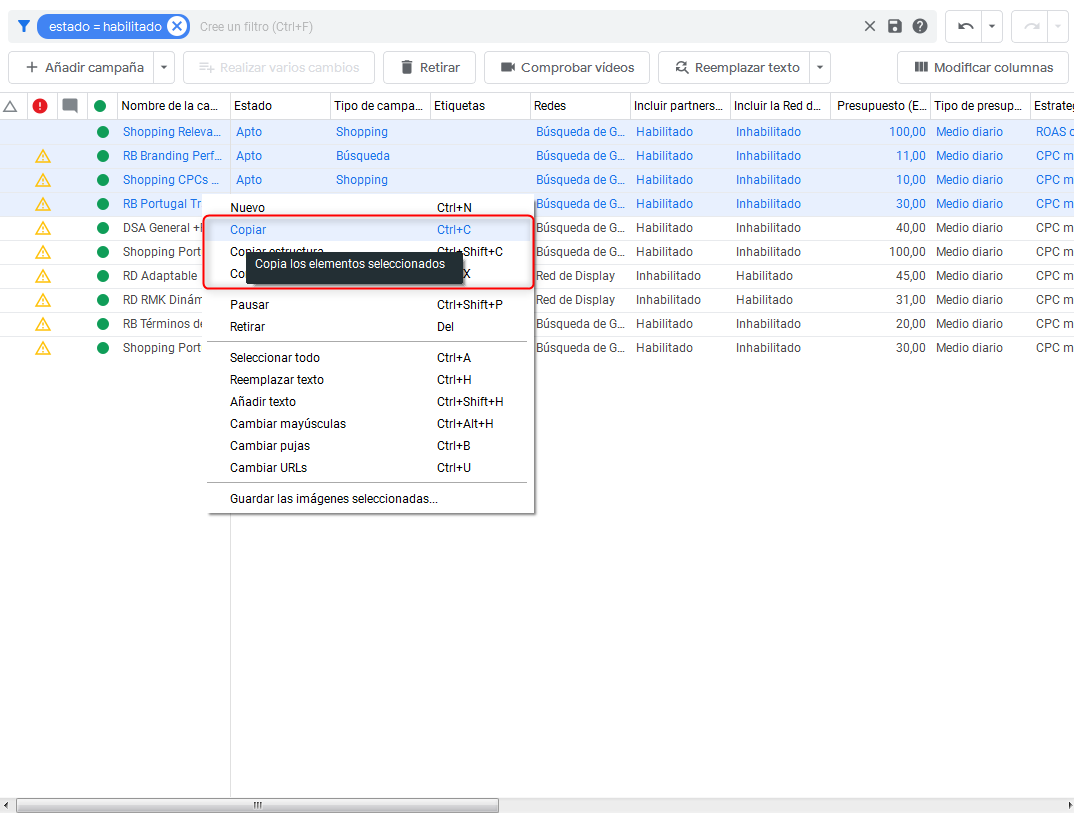Save the filter with the floppy icon
This screenshot has width=1074, height=813.
tap(895, 27)
